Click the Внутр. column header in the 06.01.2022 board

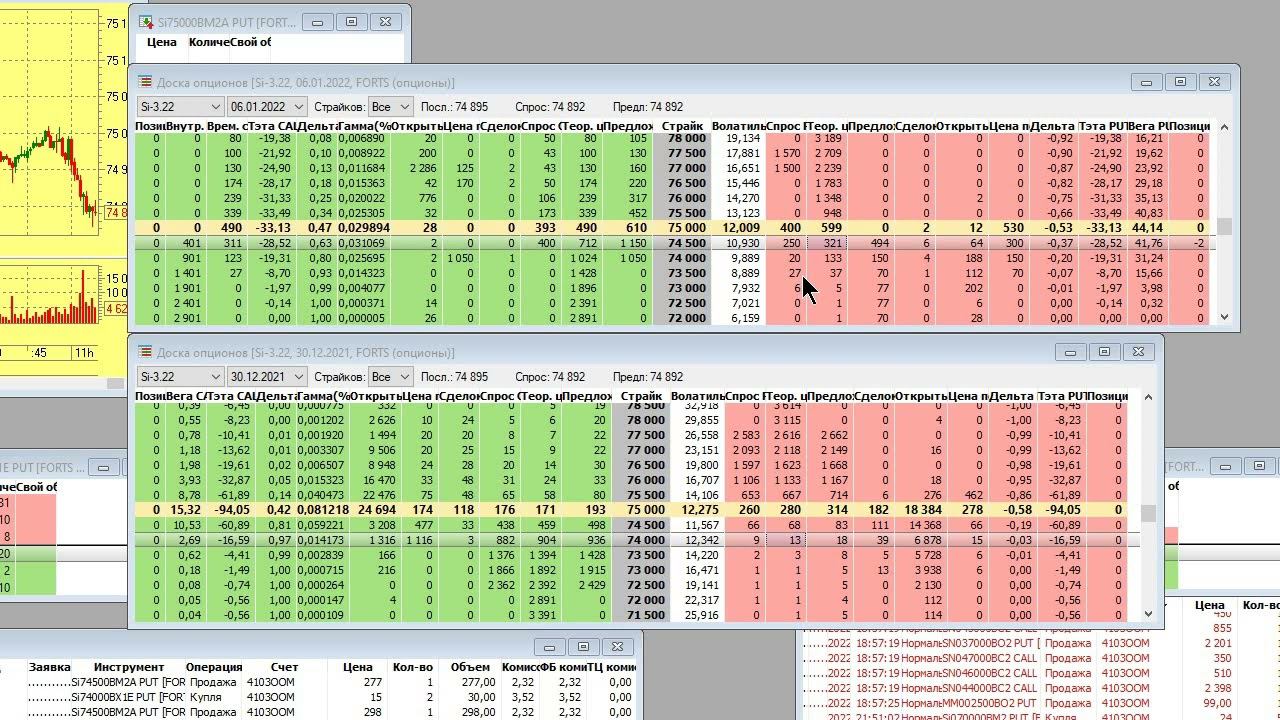pos(185,126)
